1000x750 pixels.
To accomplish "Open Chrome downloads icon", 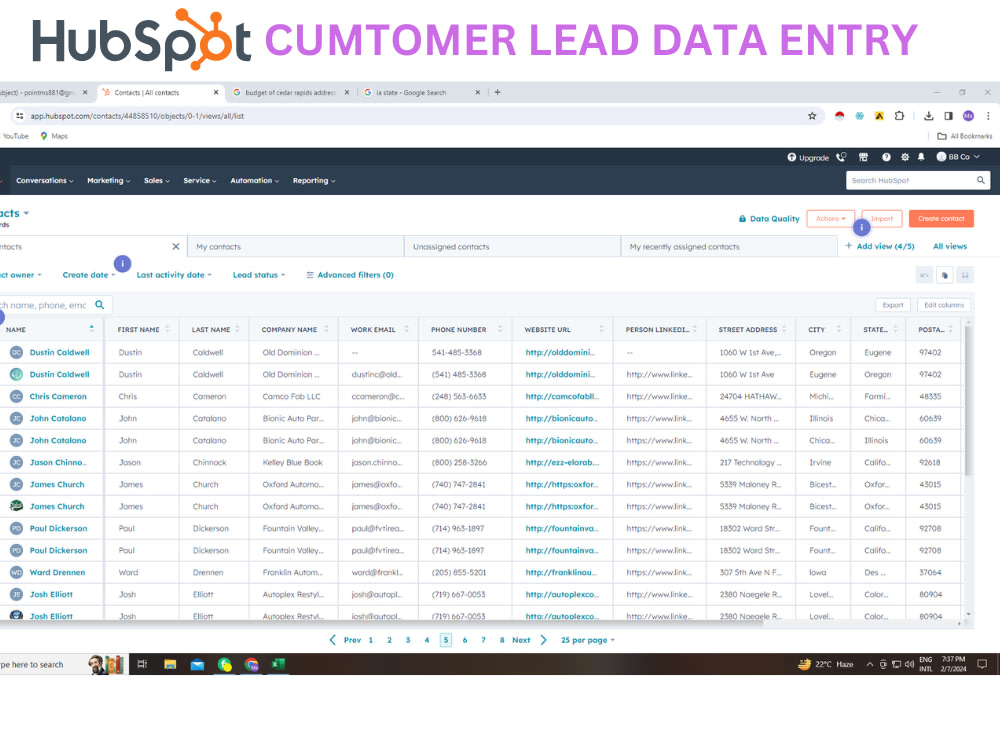I will coord(929,116).
